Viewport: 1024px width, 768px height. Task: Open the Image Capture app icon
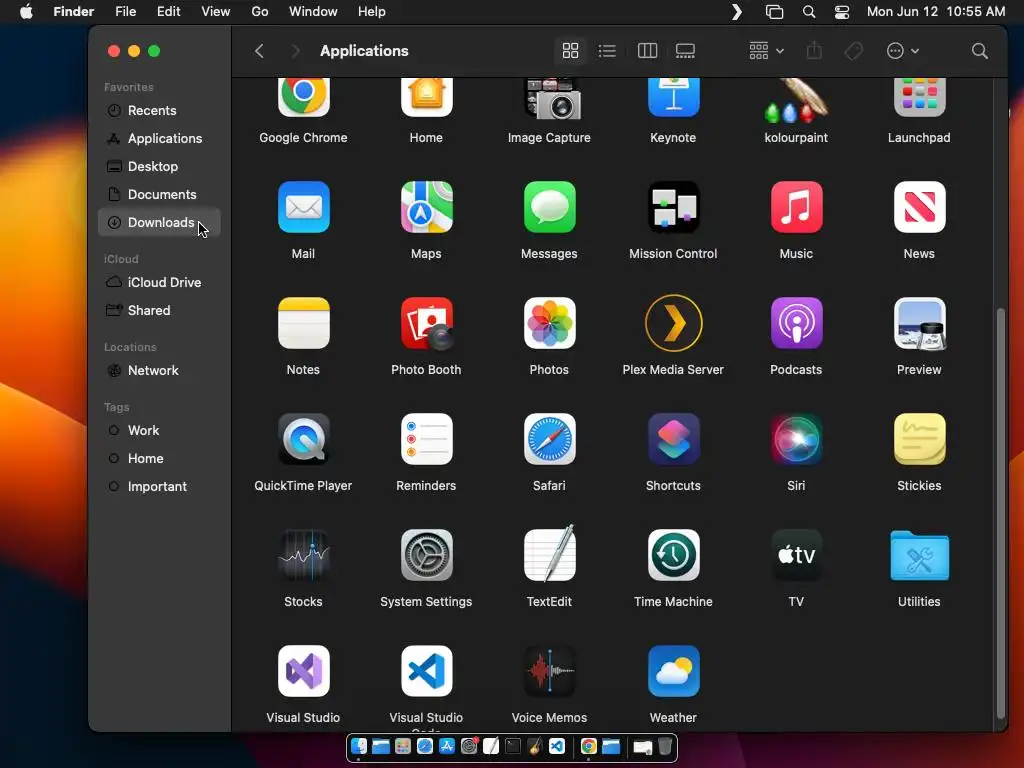tap(552, 99)
